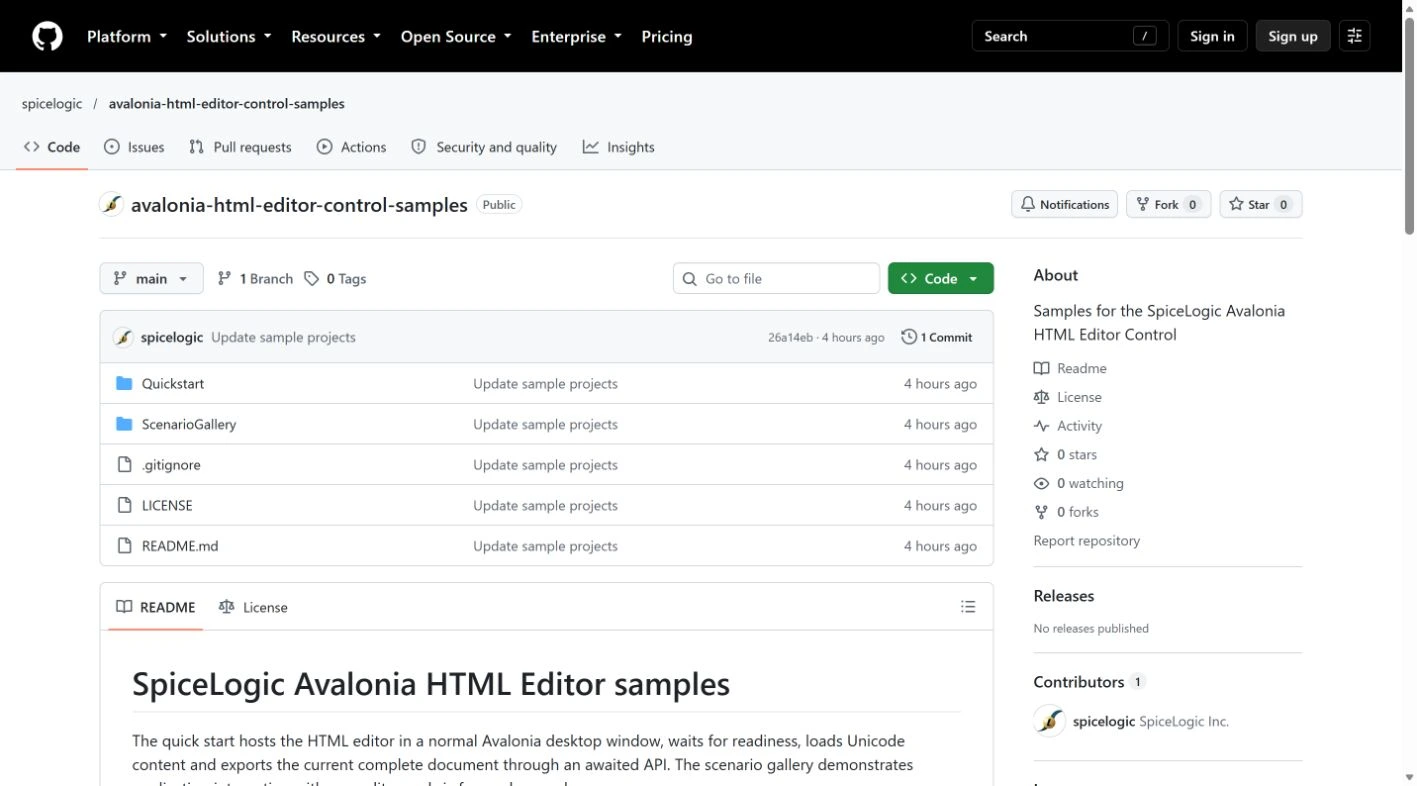Screen dimensions: 1417x786
Task: Star this repository
Action: point(1261,204)
